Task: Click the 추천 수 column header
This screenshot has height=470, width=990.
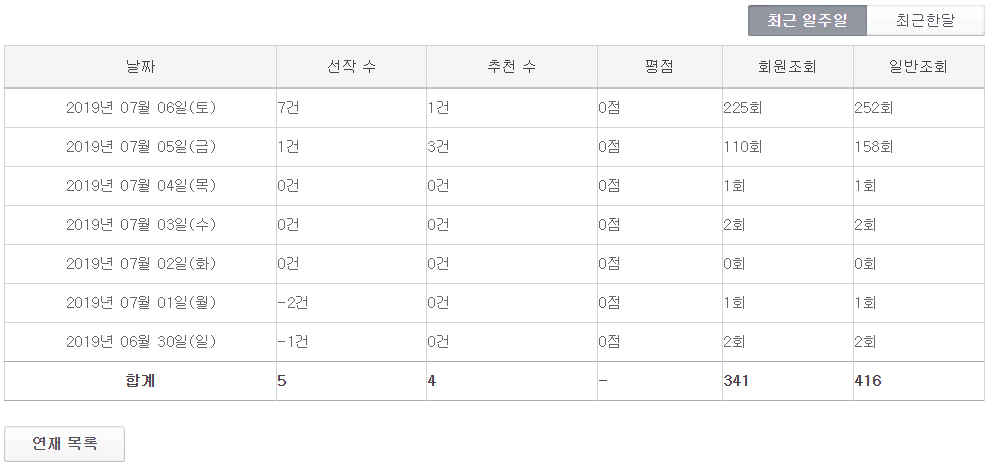Action: point(511,67)
